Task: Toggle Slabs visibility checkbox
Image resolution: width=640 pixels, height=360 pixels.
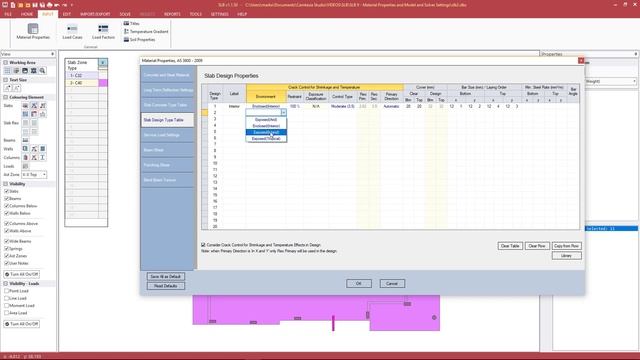Action: coord(6,191)
